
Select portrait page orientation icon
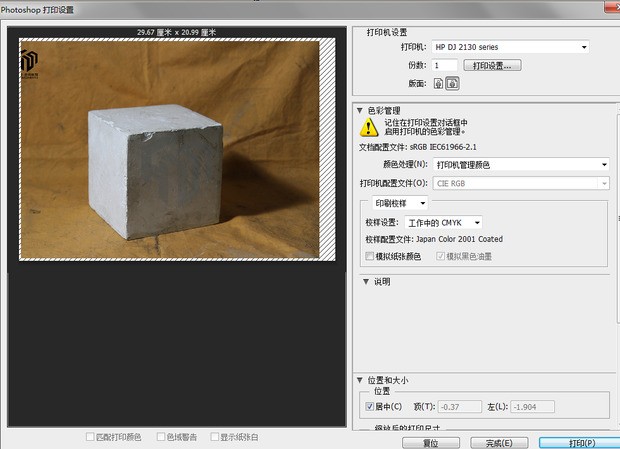pos(439,83)
